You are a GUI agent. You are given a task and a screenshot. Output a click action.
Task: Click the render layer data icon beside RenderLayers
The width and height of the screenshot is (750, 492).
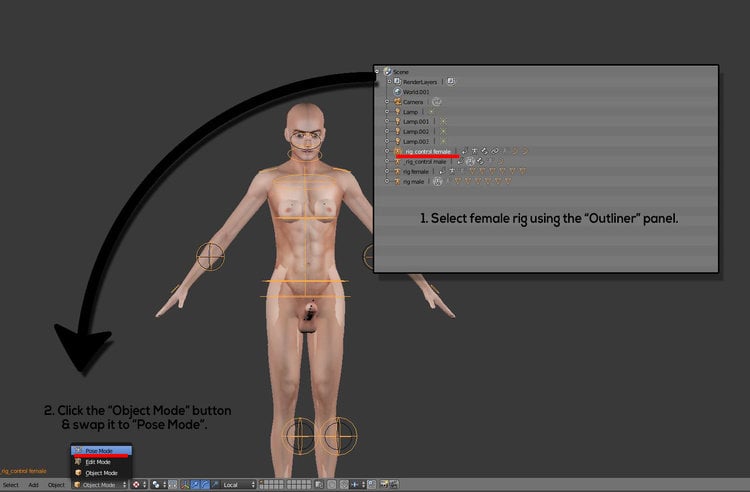pyautogui.click(x=451, y=81)
